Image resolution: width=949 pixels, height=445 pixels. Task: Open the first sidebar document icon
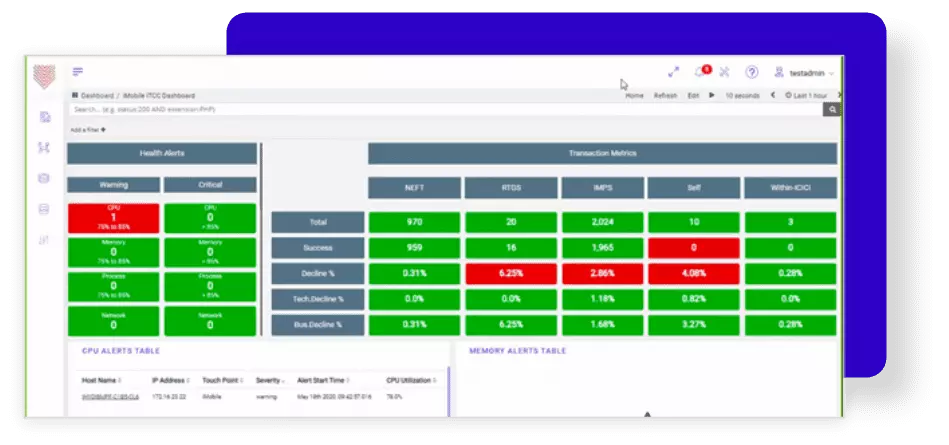(x=43, y=117)
